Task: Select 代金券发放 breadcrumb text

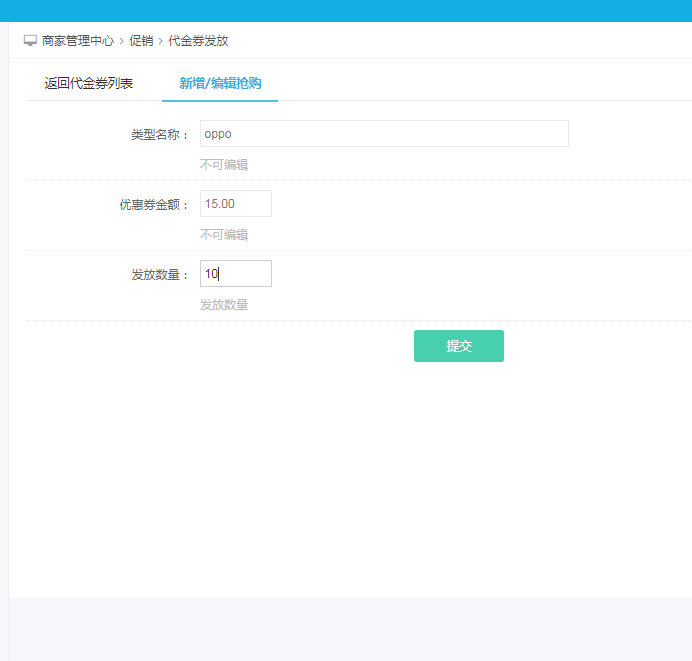Action: pos(198,41)
